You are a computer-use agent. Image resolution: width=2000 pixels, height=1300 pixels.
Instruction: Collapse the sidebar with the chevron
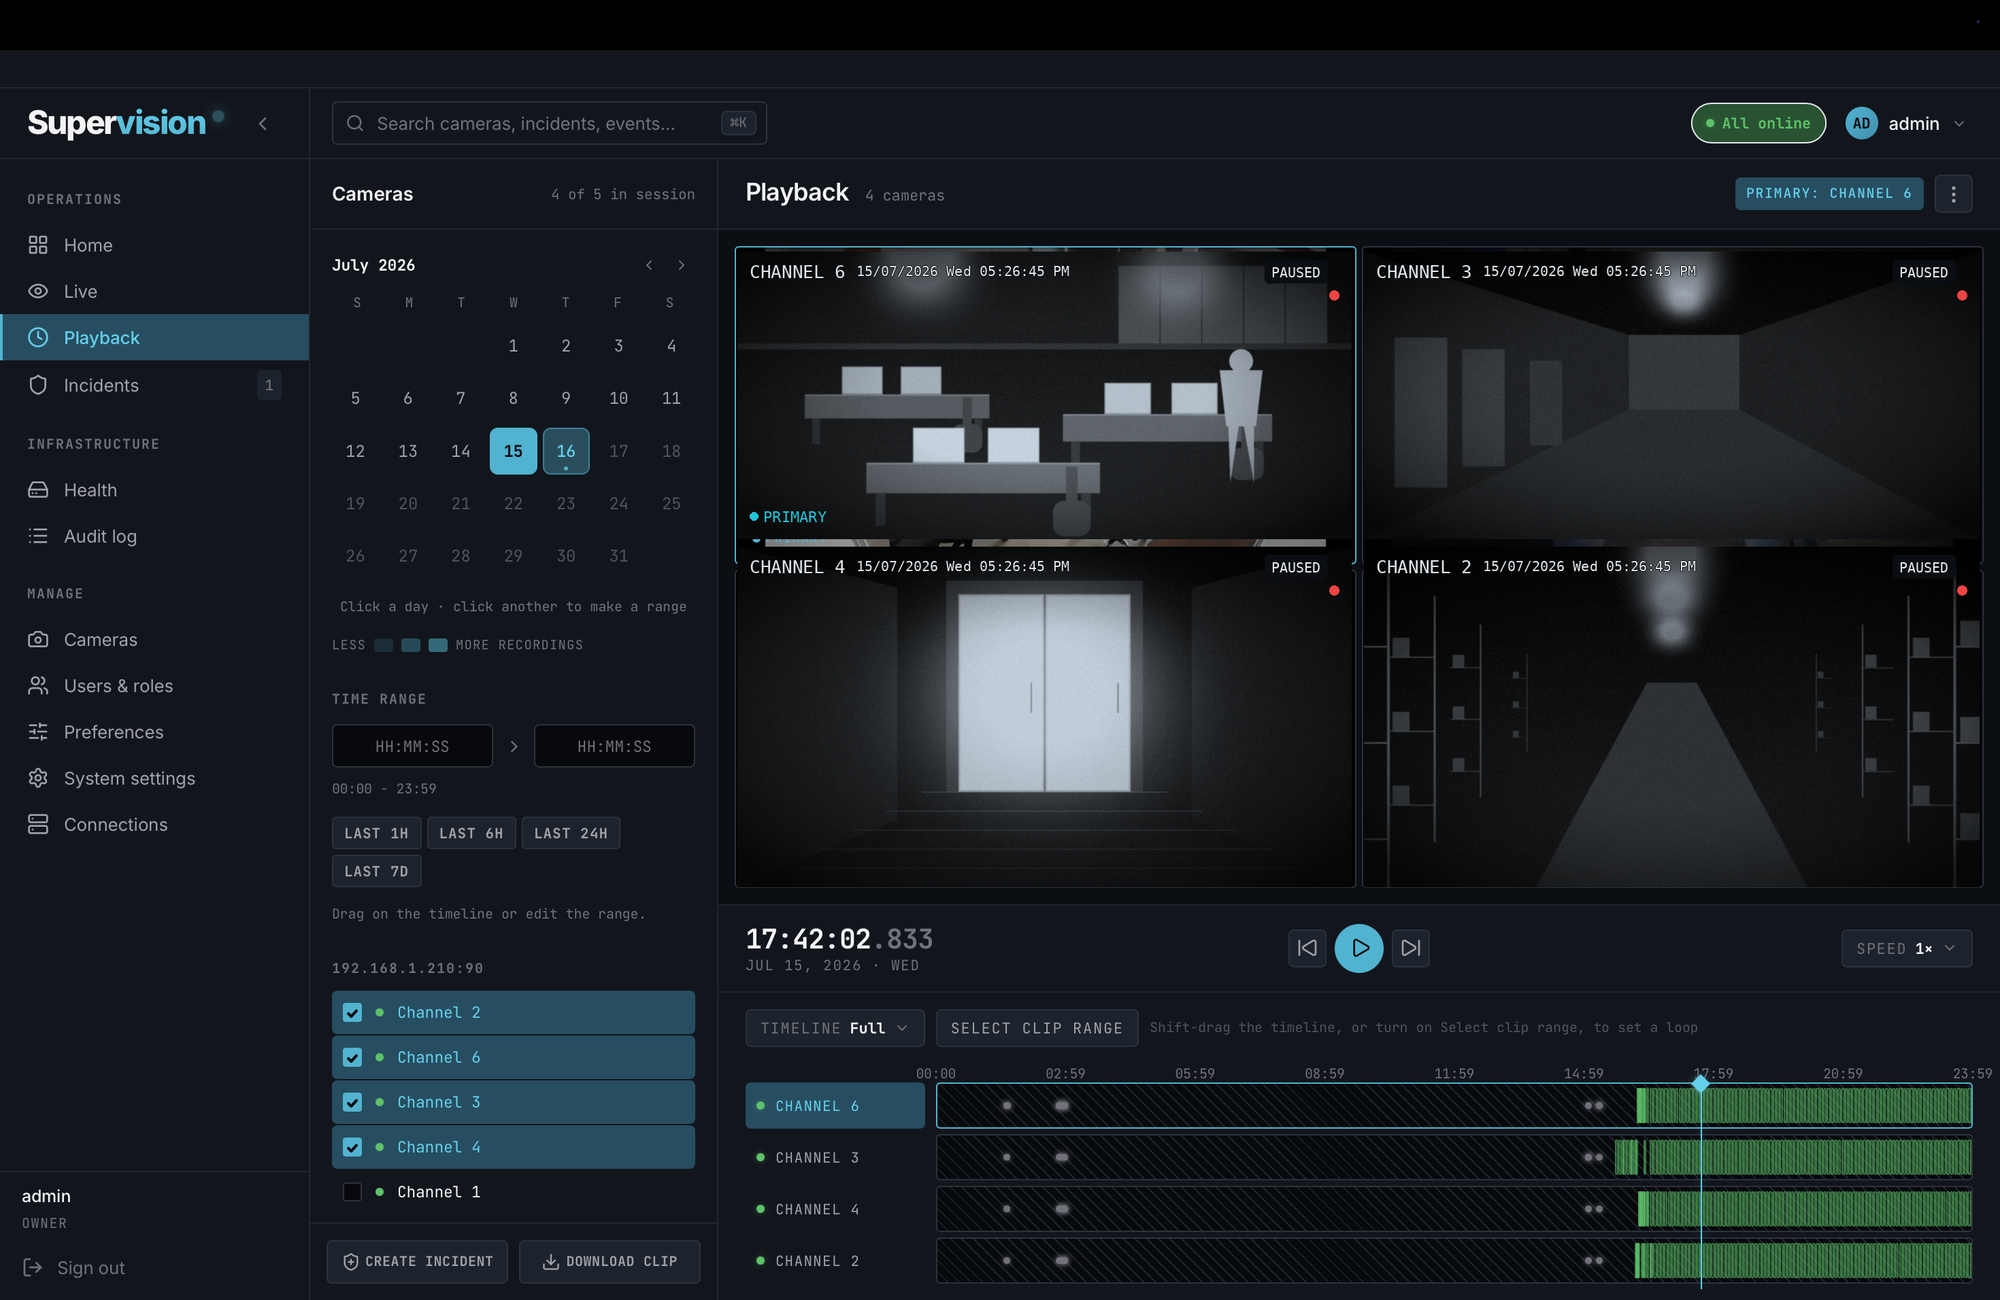tap(263, 124)
